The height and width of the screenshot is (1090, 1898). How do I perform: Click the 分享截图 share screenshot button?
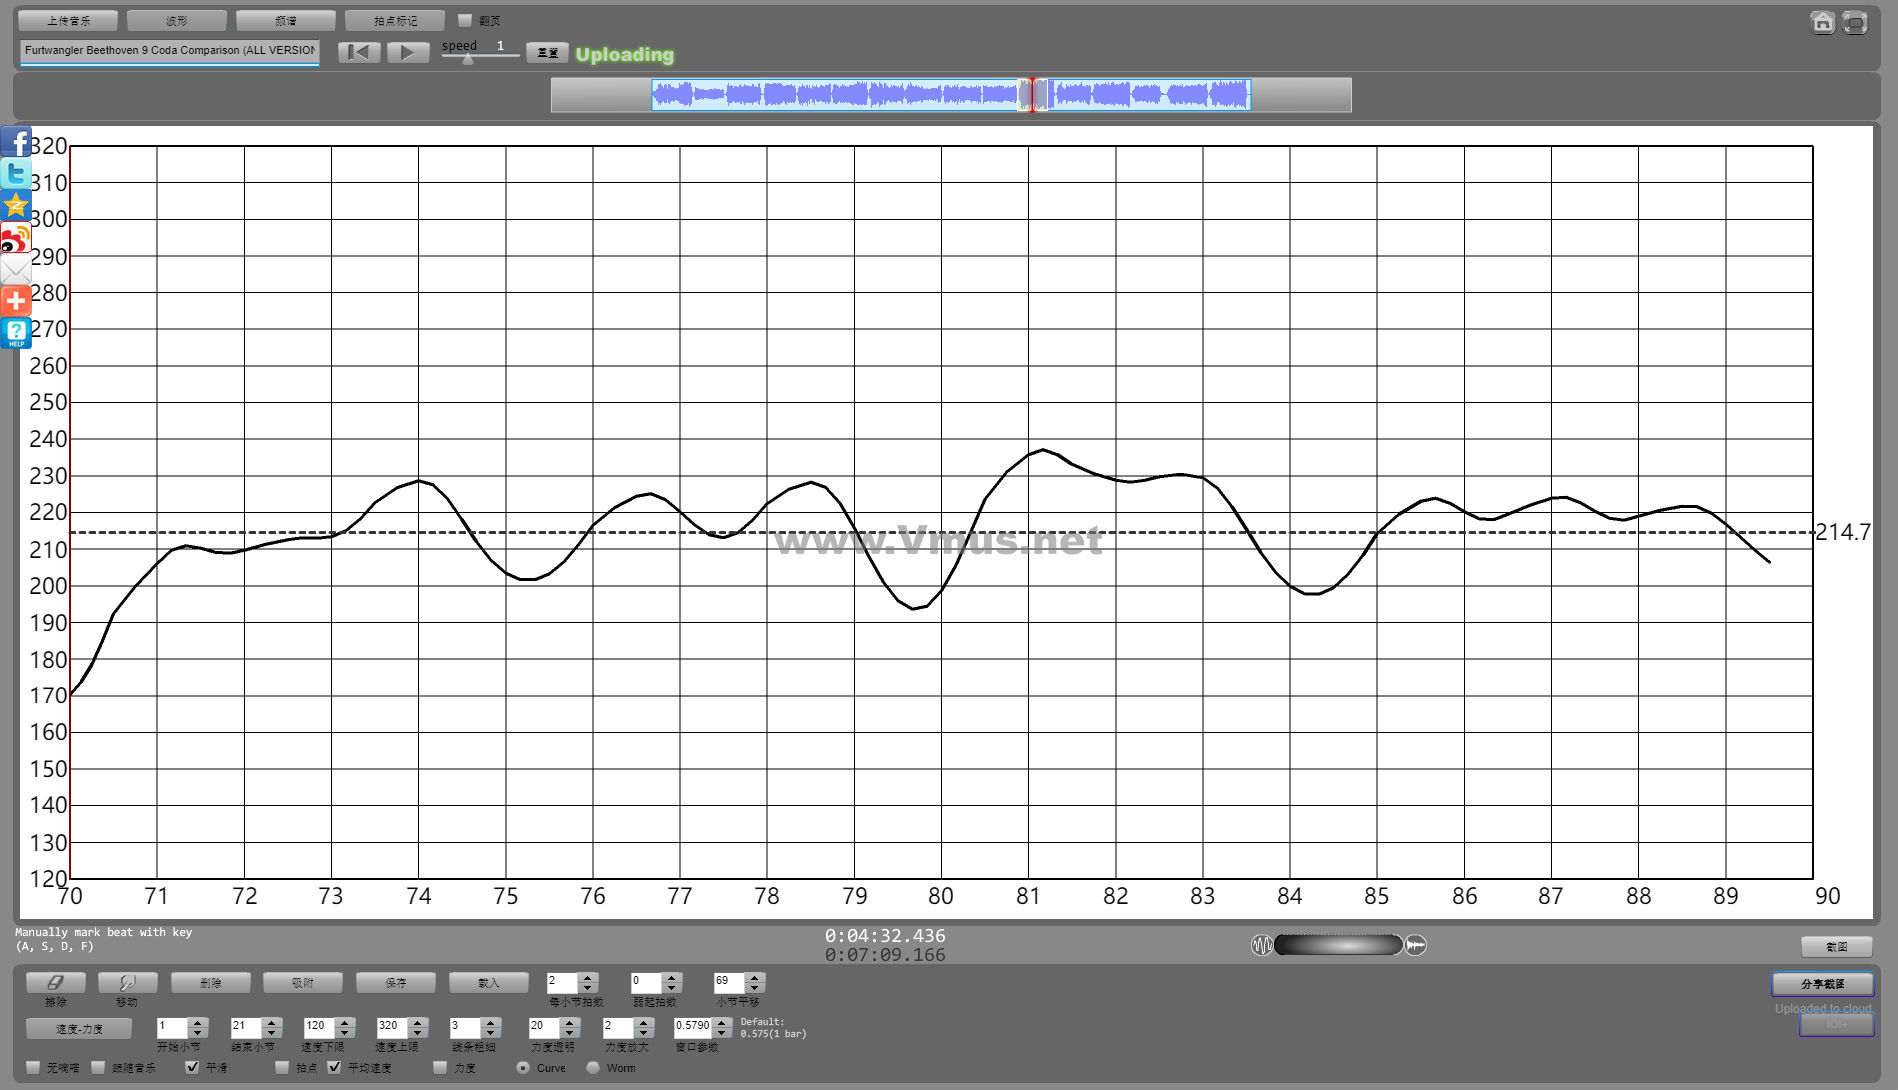coord(1822,984)
